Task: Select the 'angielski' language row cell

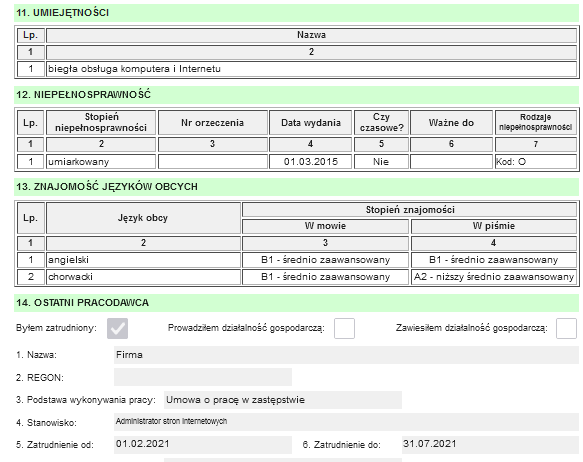Action: click(x=143, y=260)
